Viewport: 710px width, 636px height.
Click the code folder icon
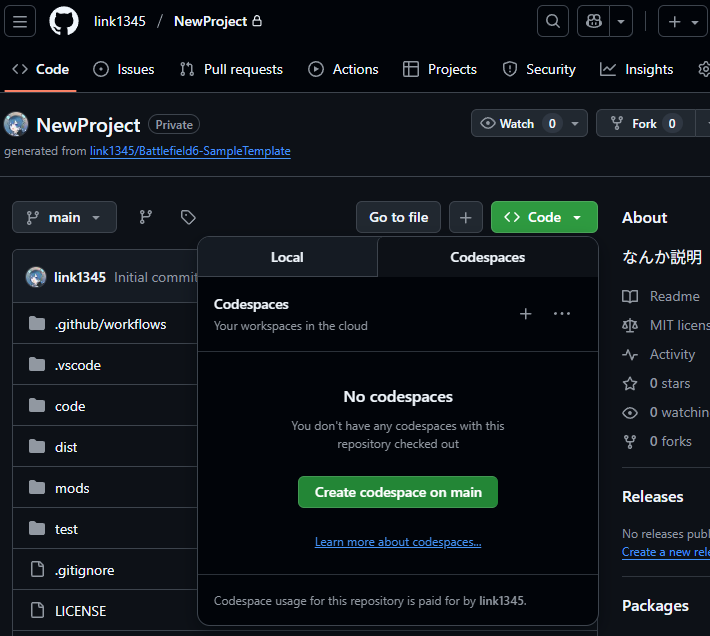(37, 405)
